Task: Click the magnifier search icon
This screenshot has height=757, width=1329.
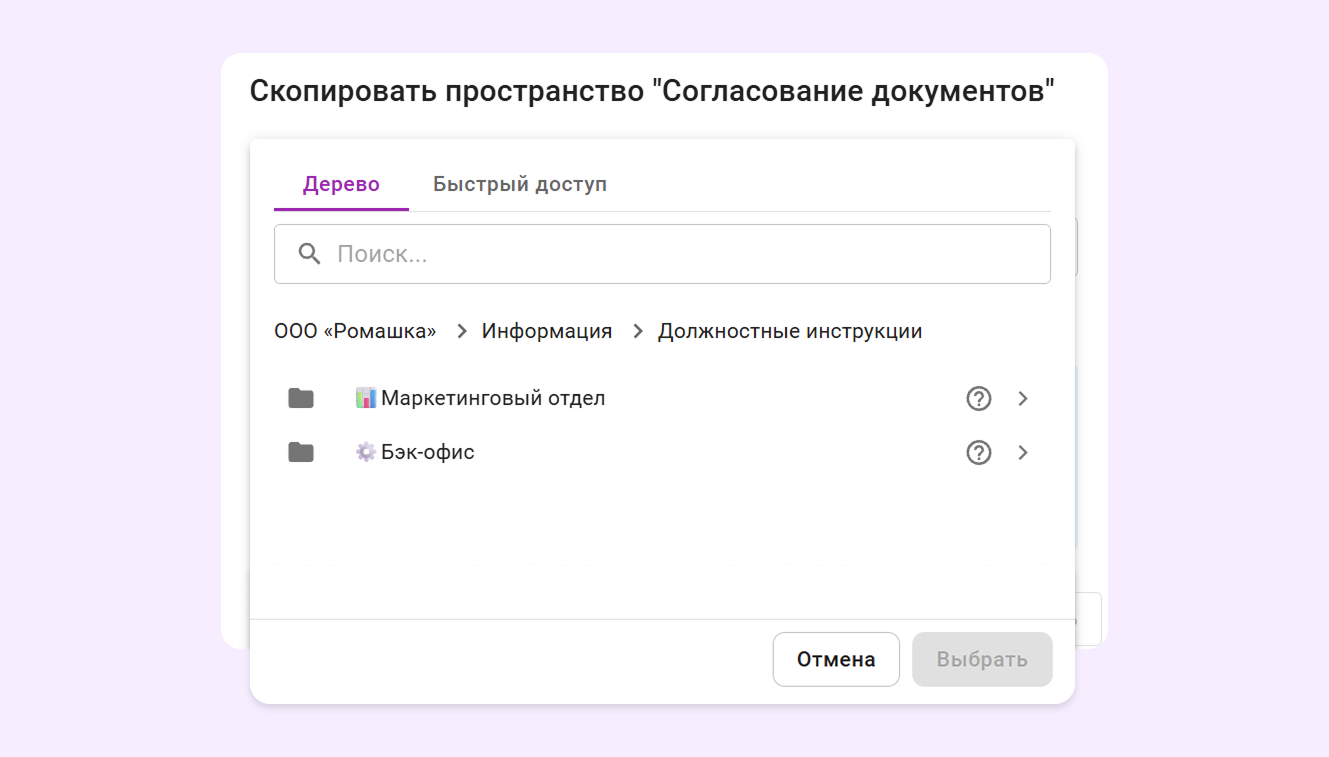Action: [310, 254]
